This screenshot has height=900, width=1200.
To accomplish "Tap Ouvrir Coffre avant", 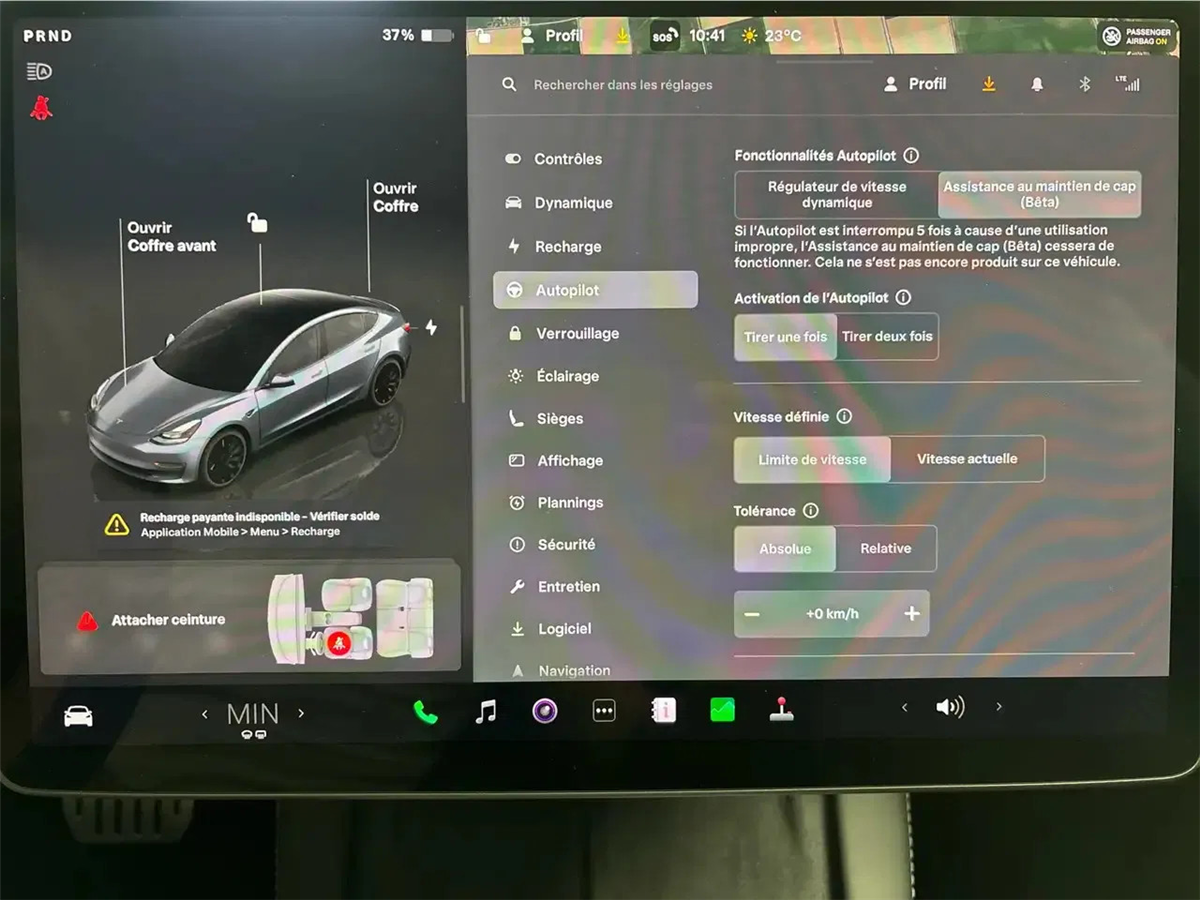I will [x=171, y=237].
